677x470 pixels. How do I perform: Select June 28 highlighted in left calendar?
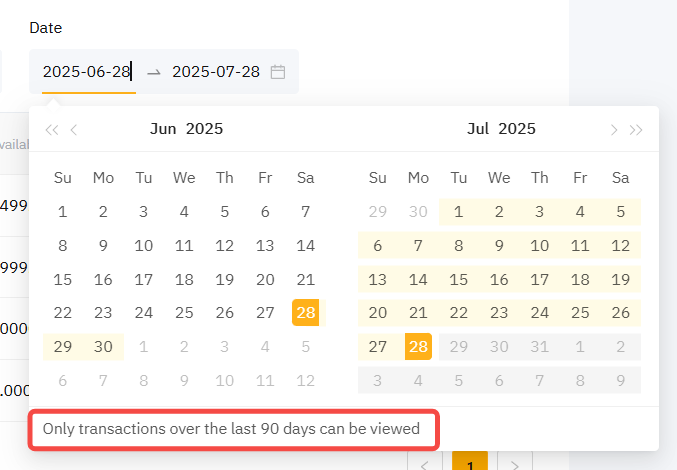pos(306,313)
